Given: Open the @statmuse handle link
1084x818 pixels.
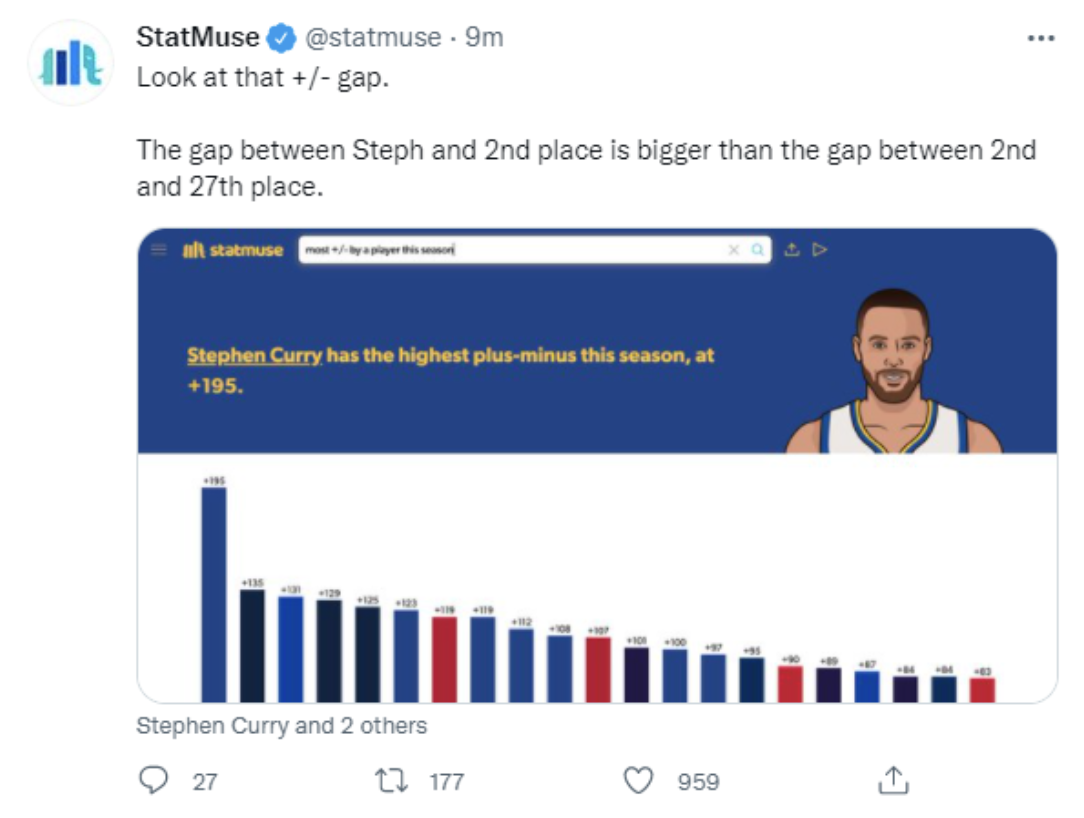Looking at the screenshot, I should 373,37.
